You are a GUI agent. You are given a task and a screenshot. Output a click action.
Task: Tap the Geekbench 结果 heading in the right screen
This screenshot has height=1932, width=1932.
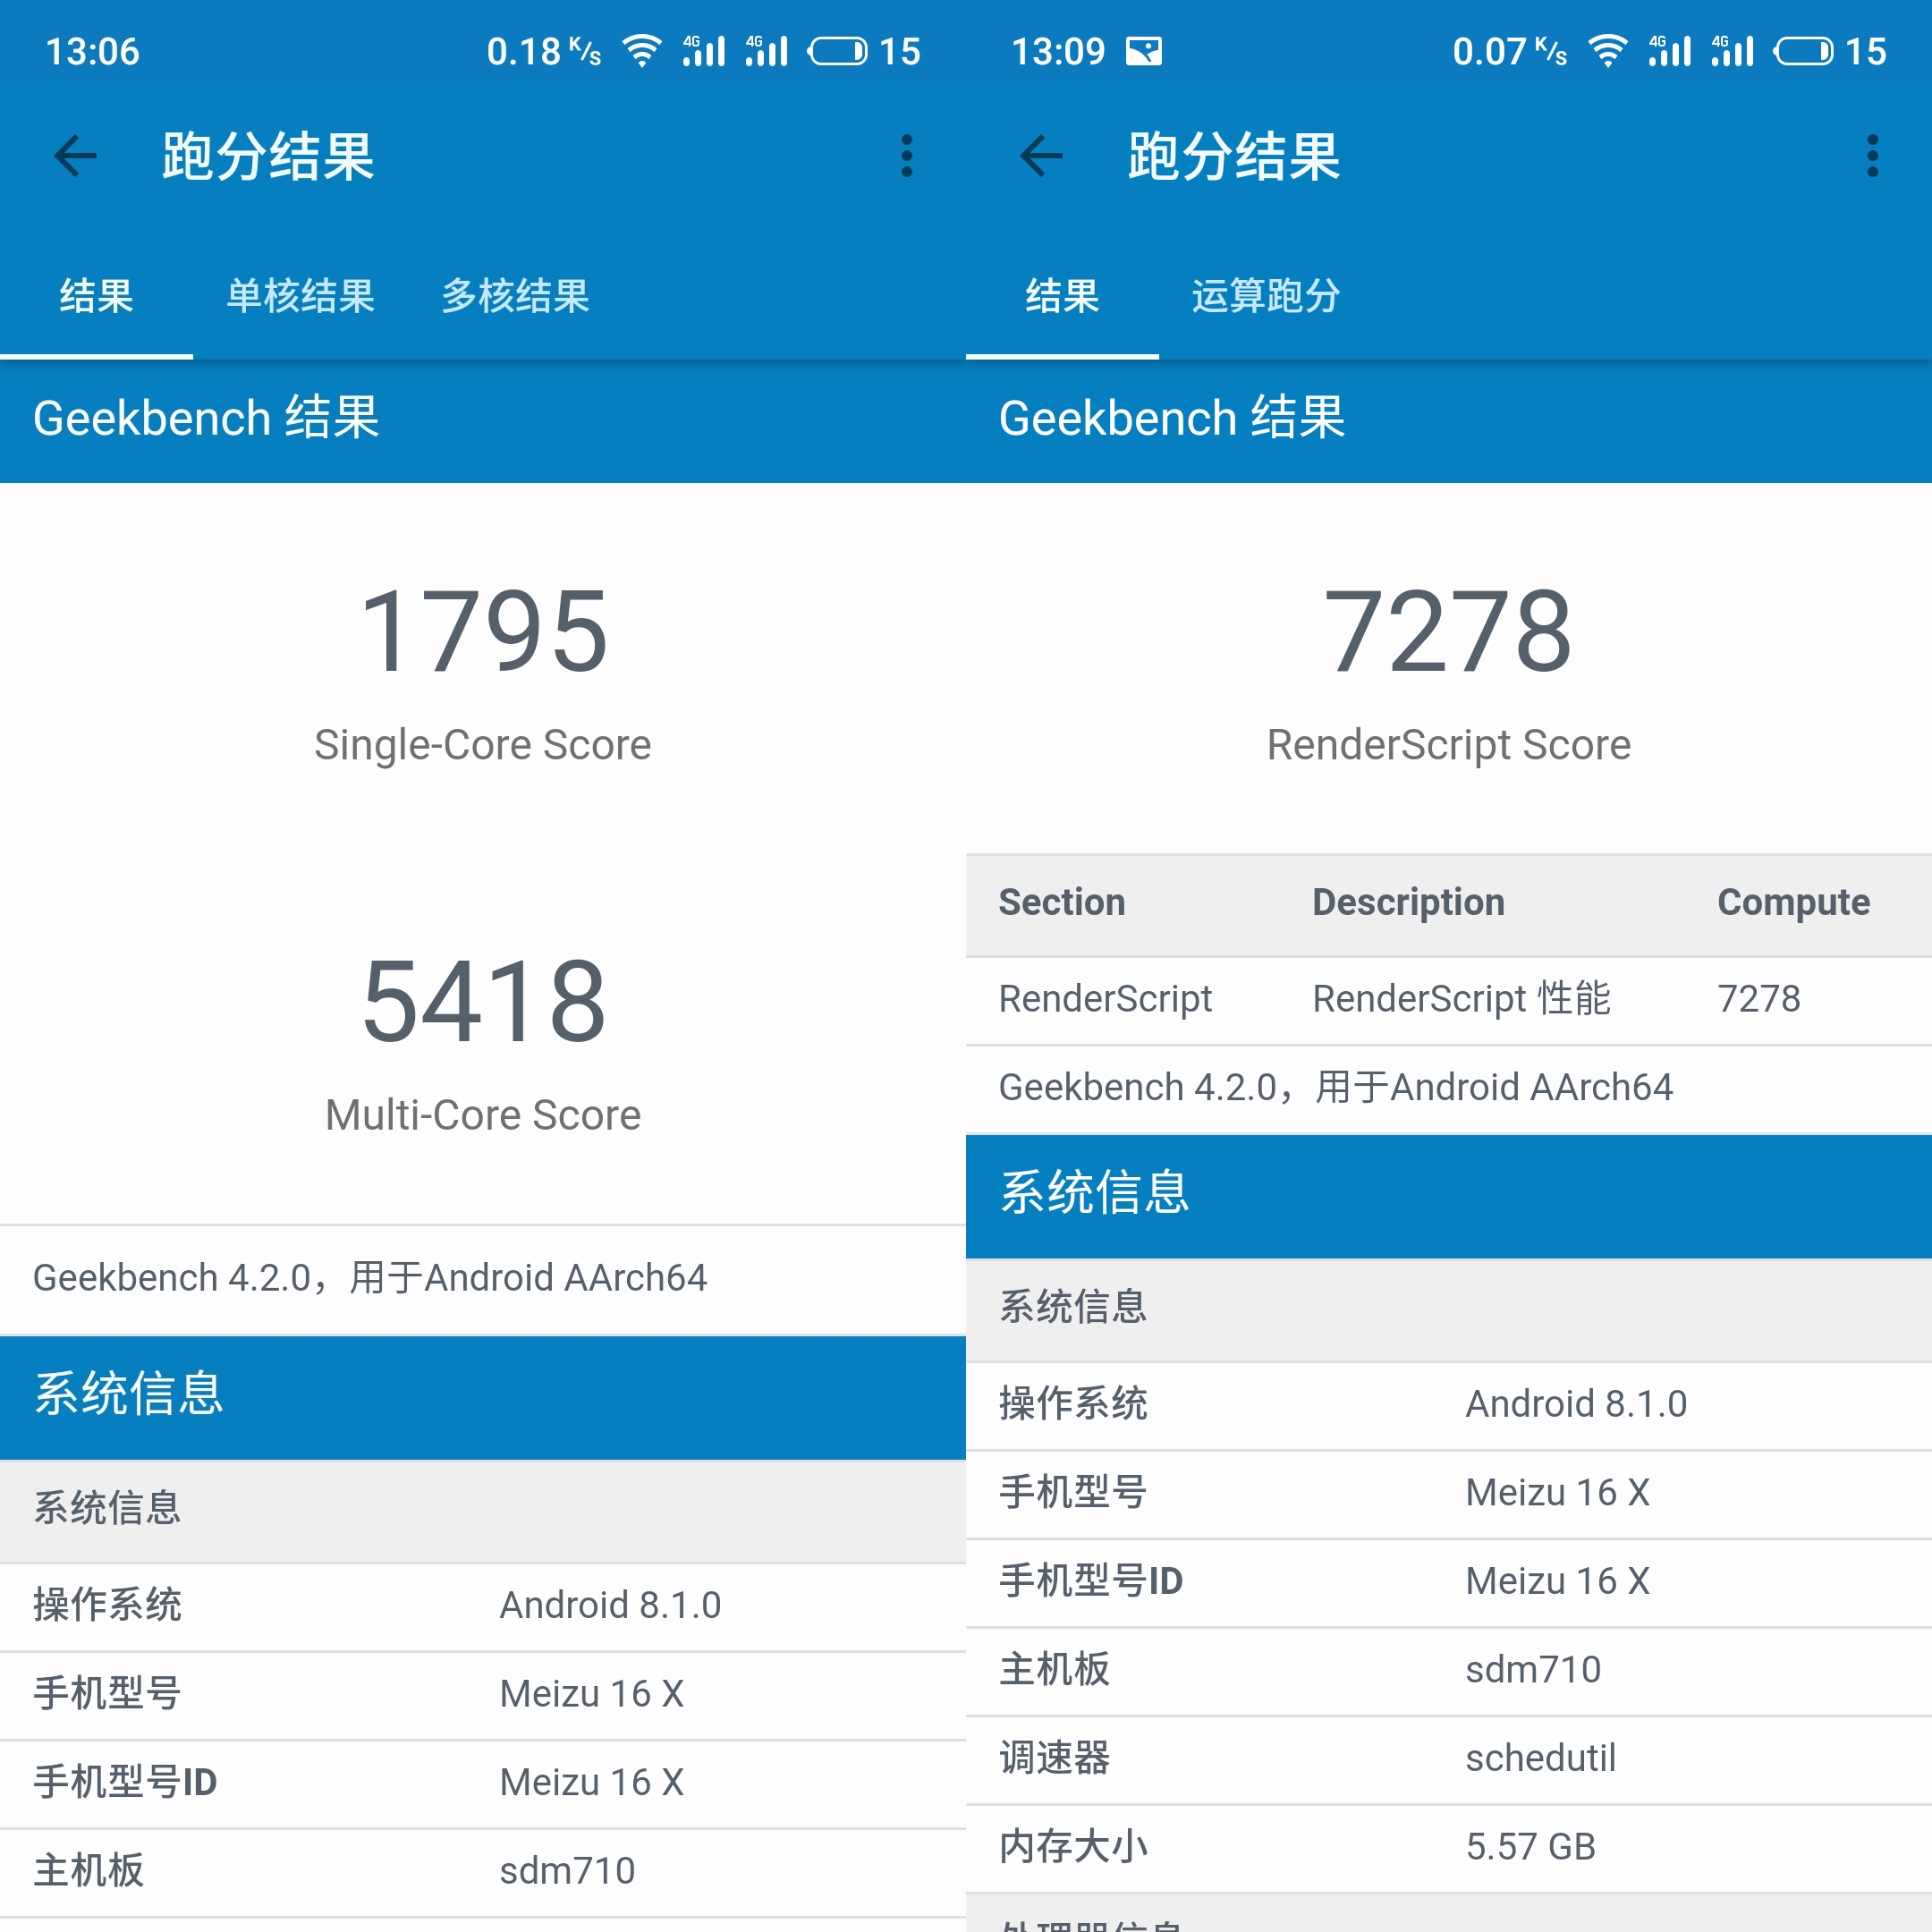point(1172,417)
